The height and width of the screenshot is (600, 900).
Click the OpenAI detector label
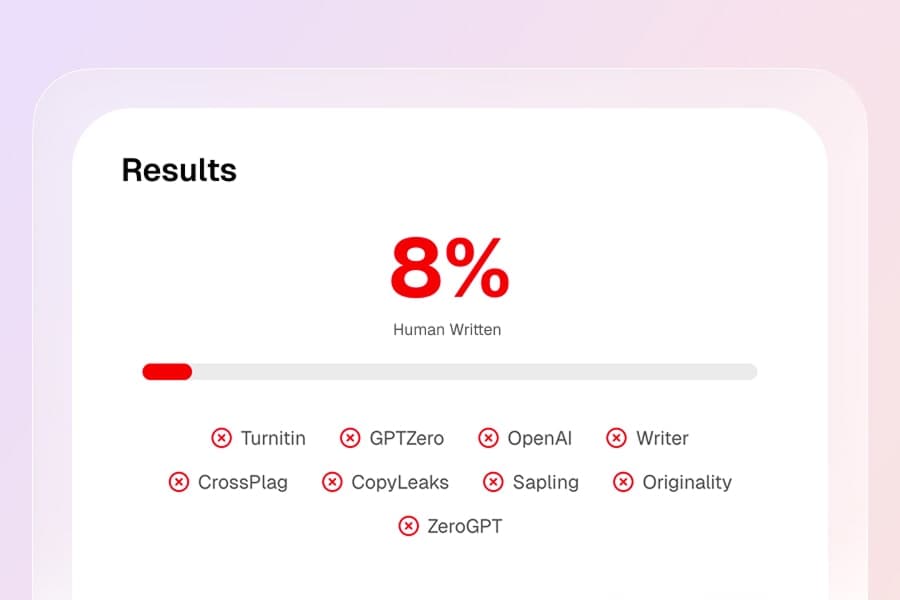[539, 438]
